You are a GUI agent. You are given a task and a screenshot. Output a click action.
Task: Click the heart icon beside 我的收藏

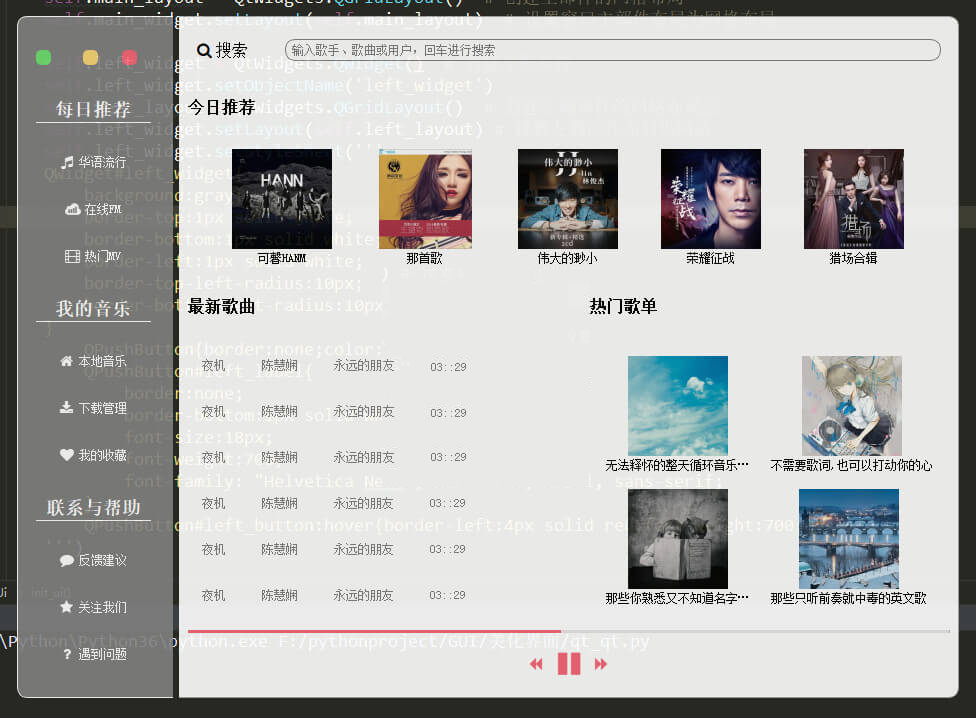point(67,454)
